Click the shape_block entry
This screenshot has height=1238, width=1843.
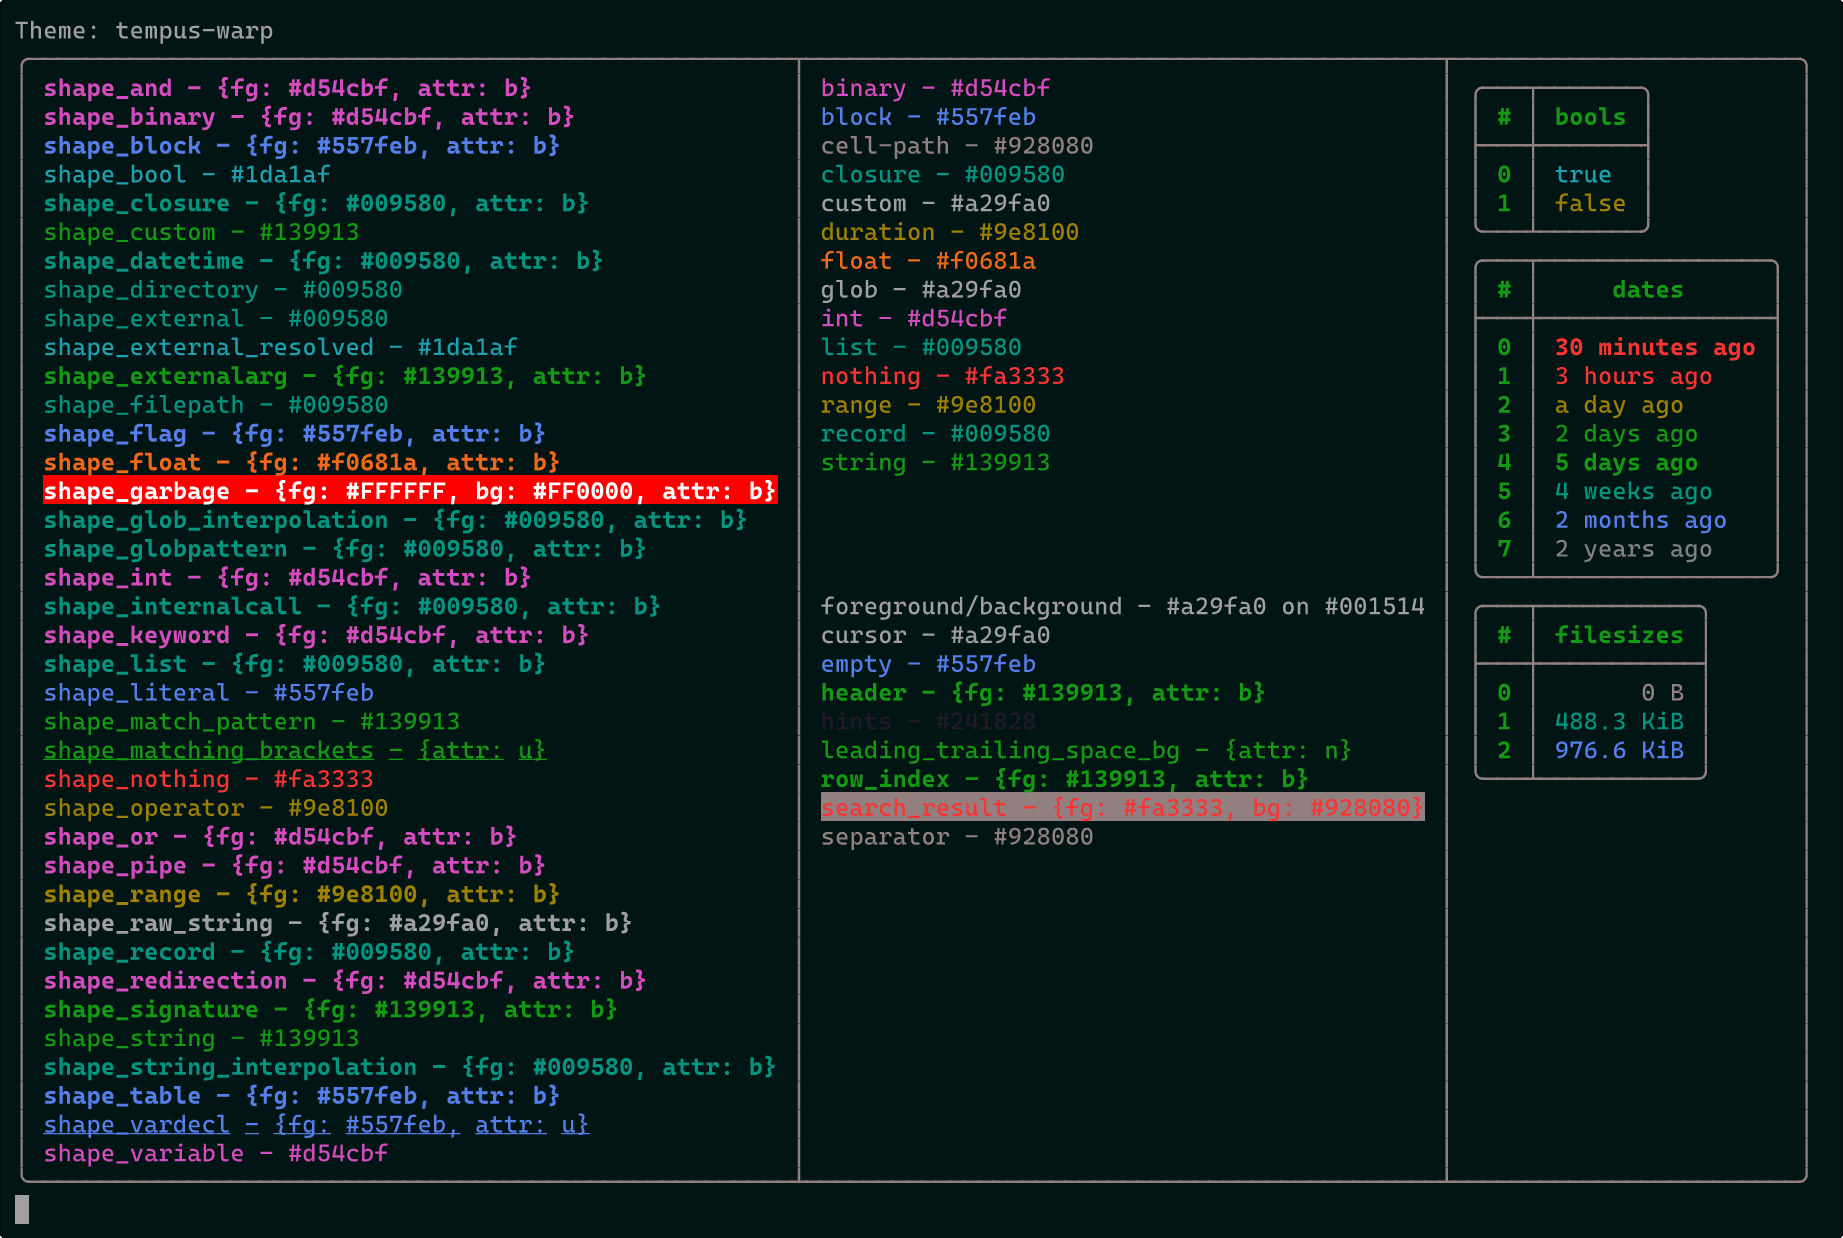301,146
